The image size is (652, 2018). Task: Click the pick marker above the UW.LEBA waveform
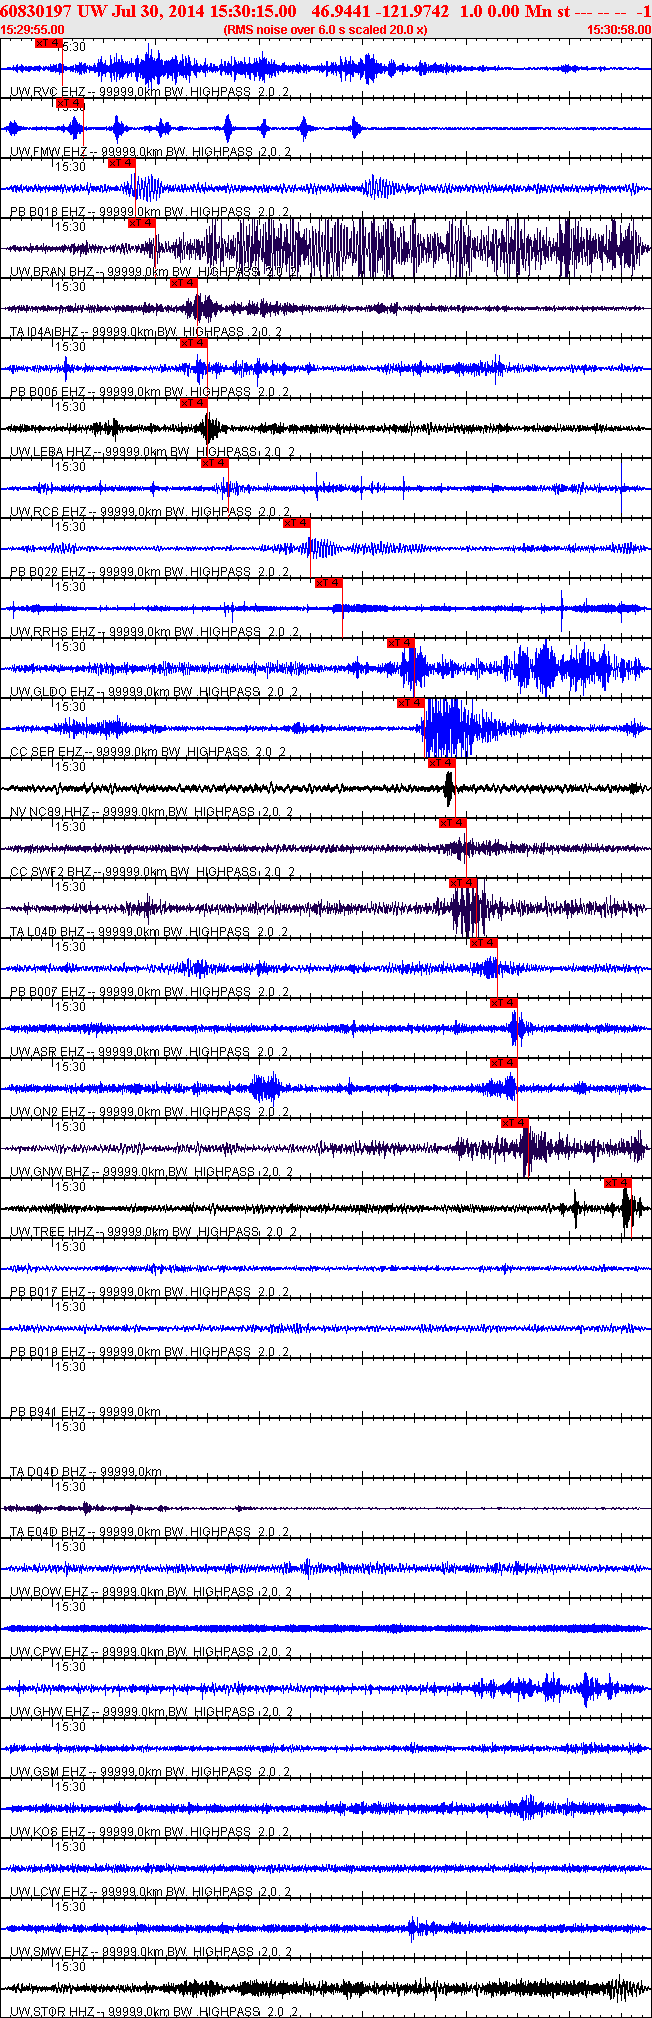click(194, 403)
